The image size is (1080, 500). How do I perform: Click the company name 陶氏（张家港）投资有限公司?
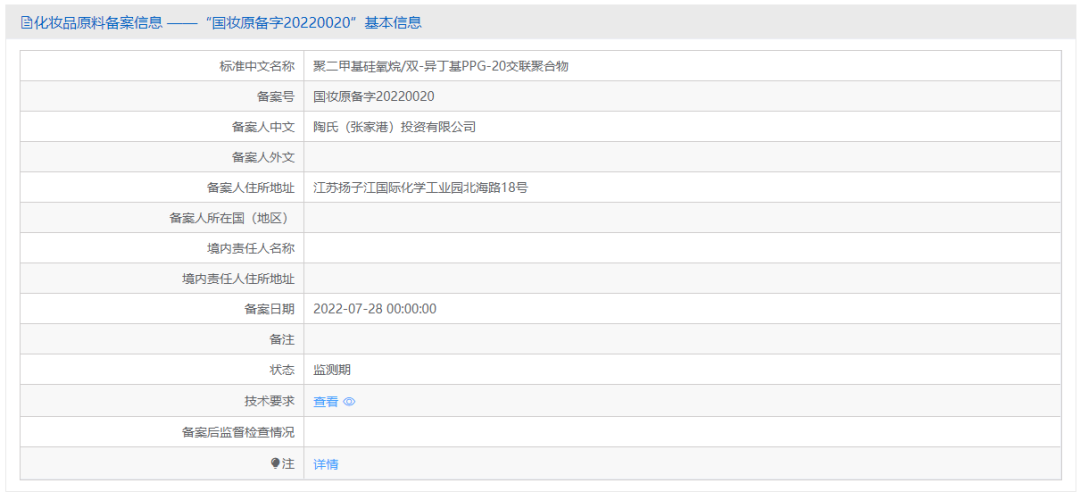click(x=394, y=127)
